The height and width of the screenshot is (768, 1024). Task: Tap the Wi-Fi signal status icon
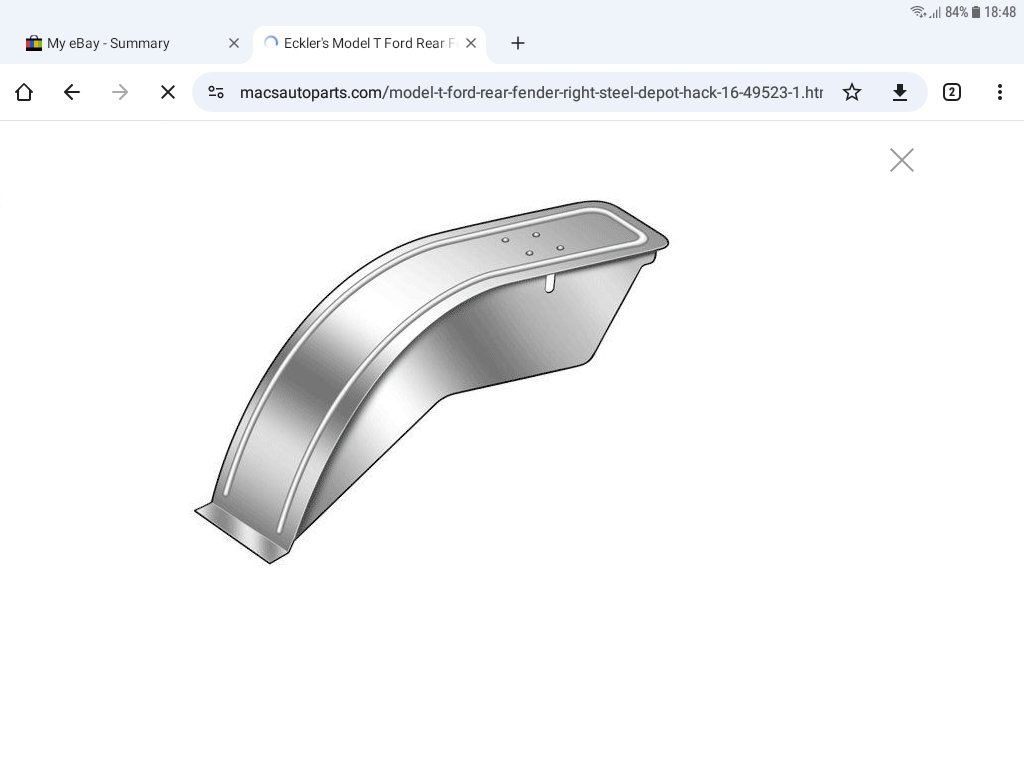tap(918, 12)
